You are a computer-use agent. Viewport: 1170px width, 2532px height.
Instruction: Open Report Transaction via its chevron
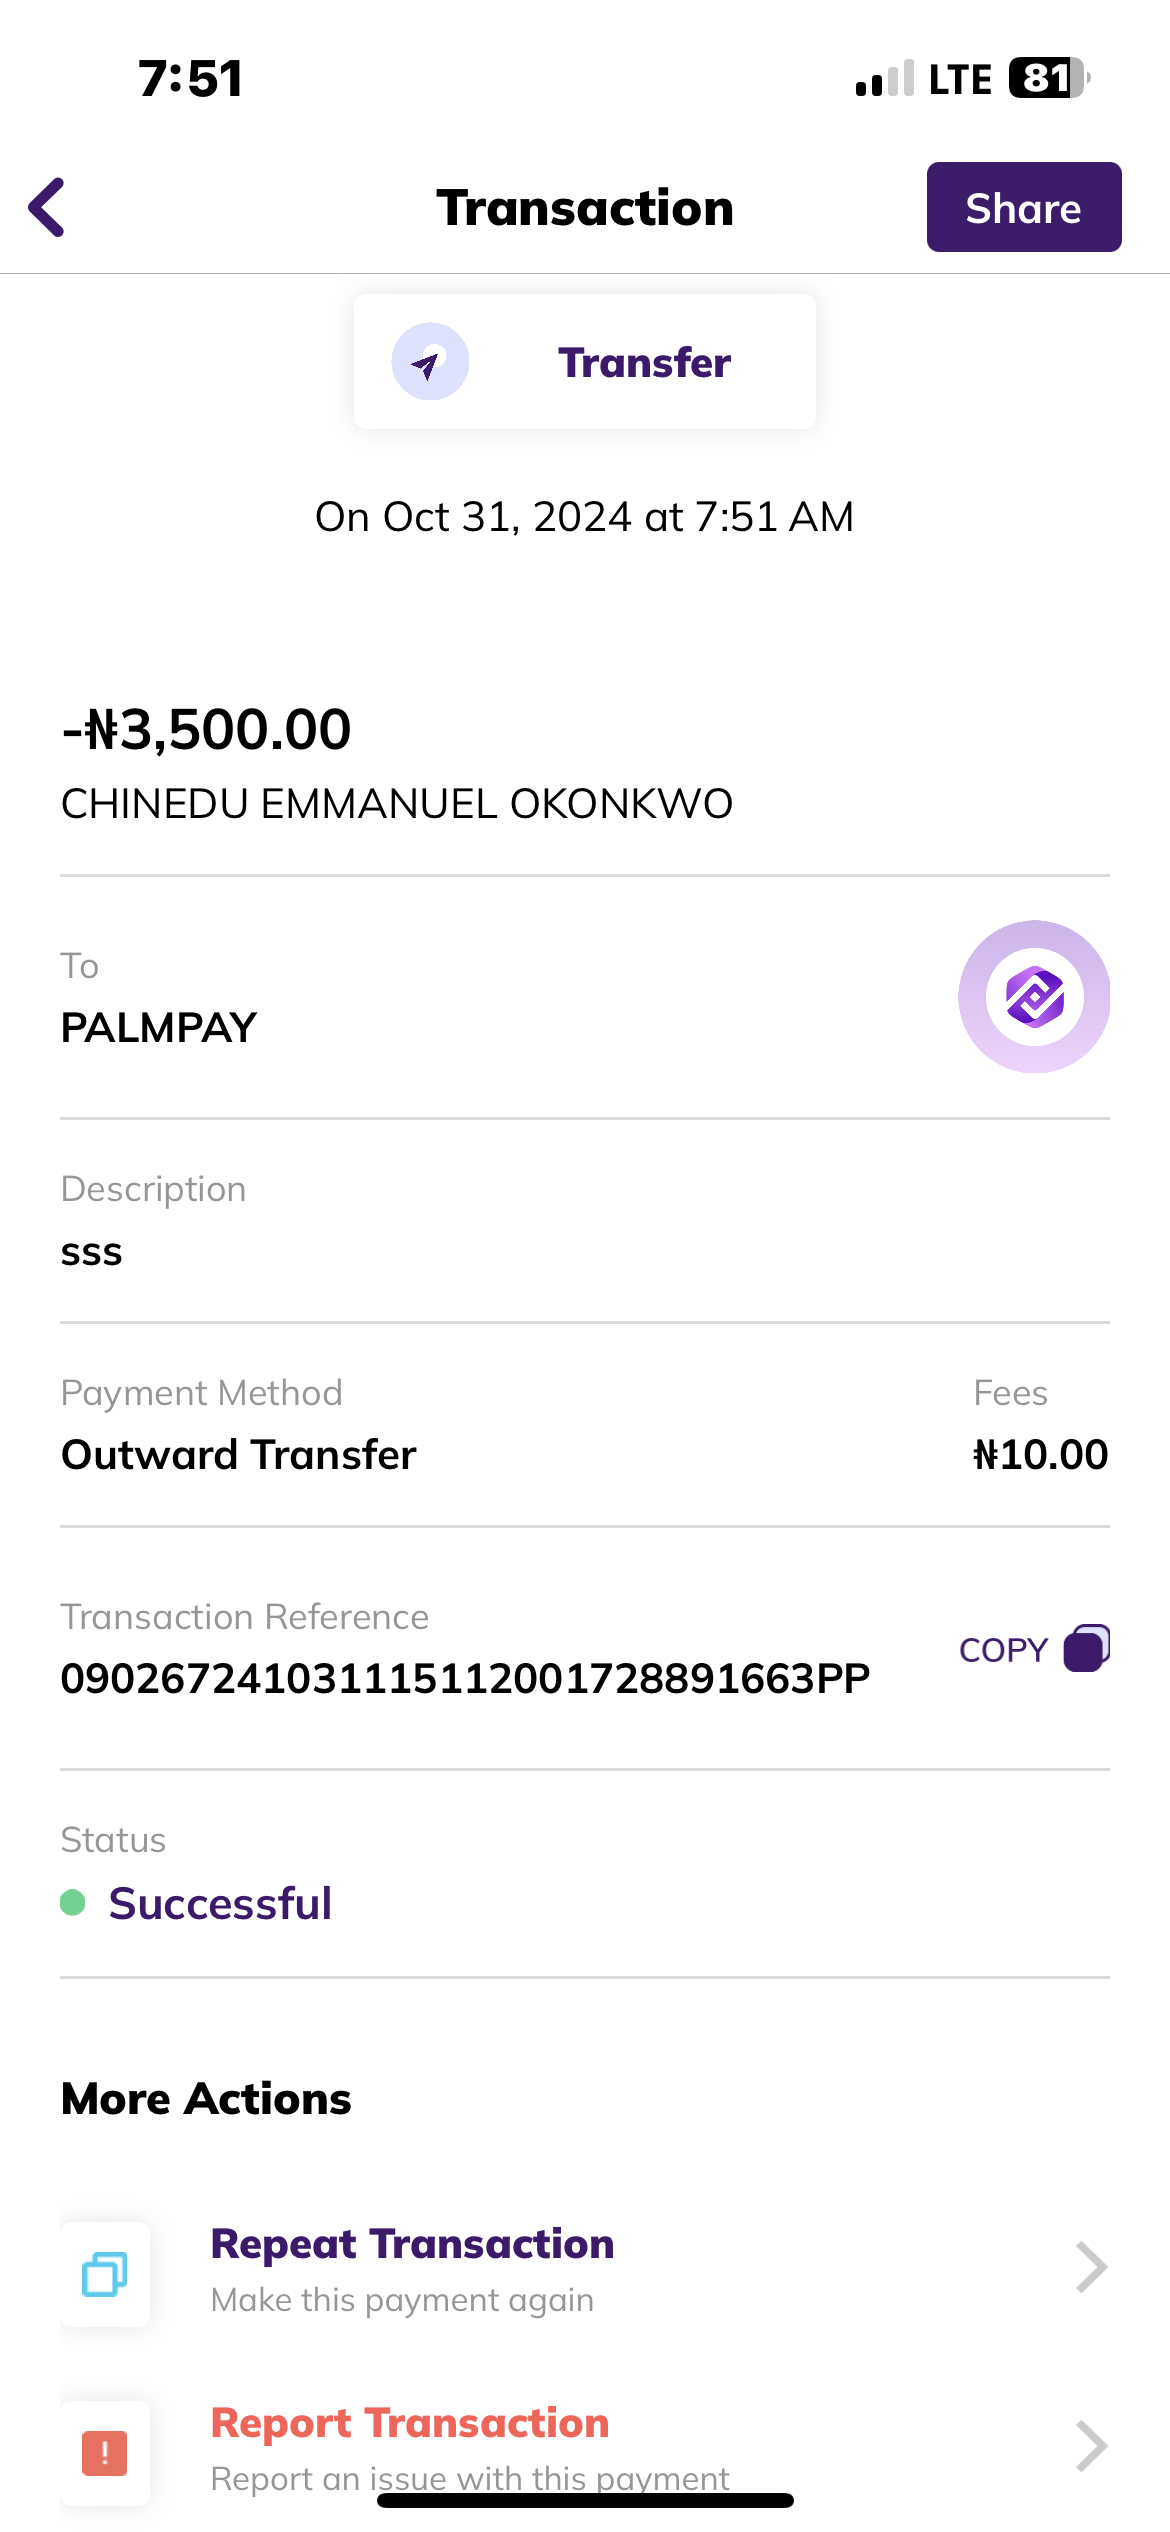(1091, 2446)
